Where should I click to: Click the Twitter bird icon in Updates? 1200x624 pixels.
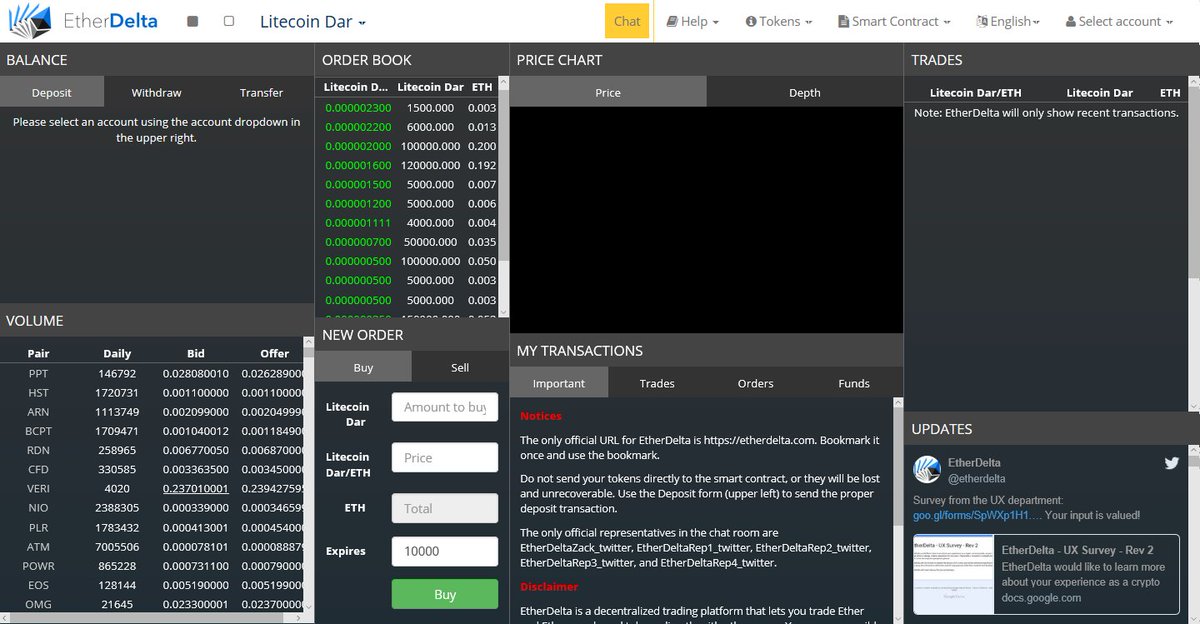1172,463
